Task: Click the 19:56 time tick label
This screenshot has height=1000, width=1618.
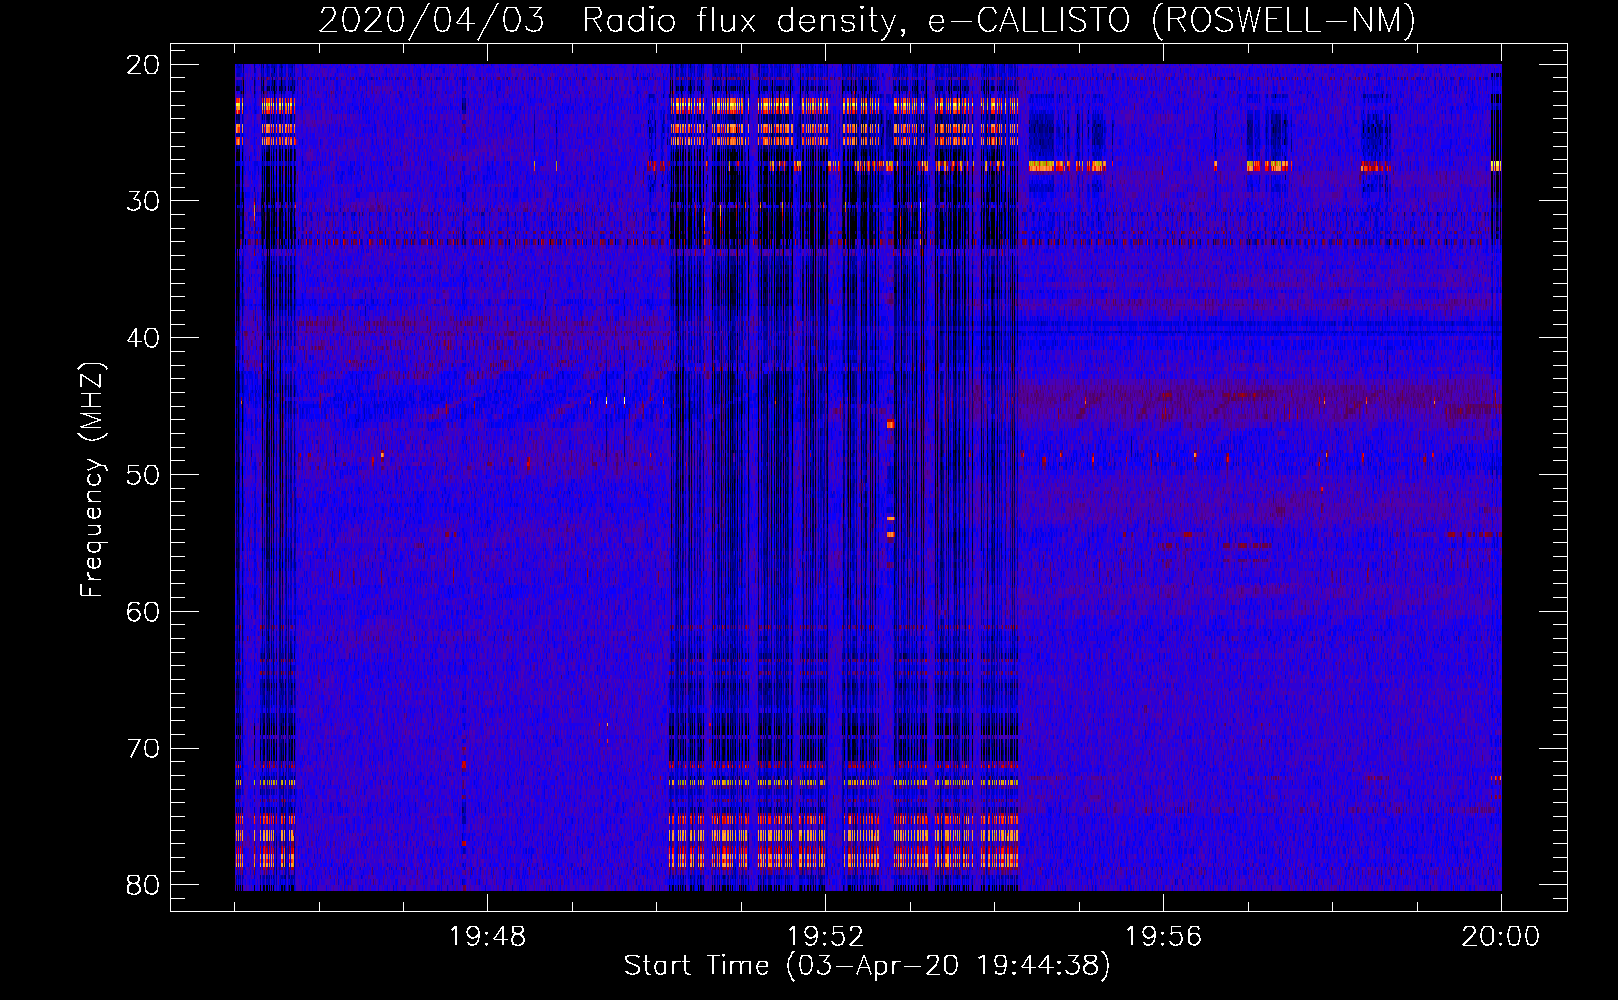Action: tap(1163, 937)
